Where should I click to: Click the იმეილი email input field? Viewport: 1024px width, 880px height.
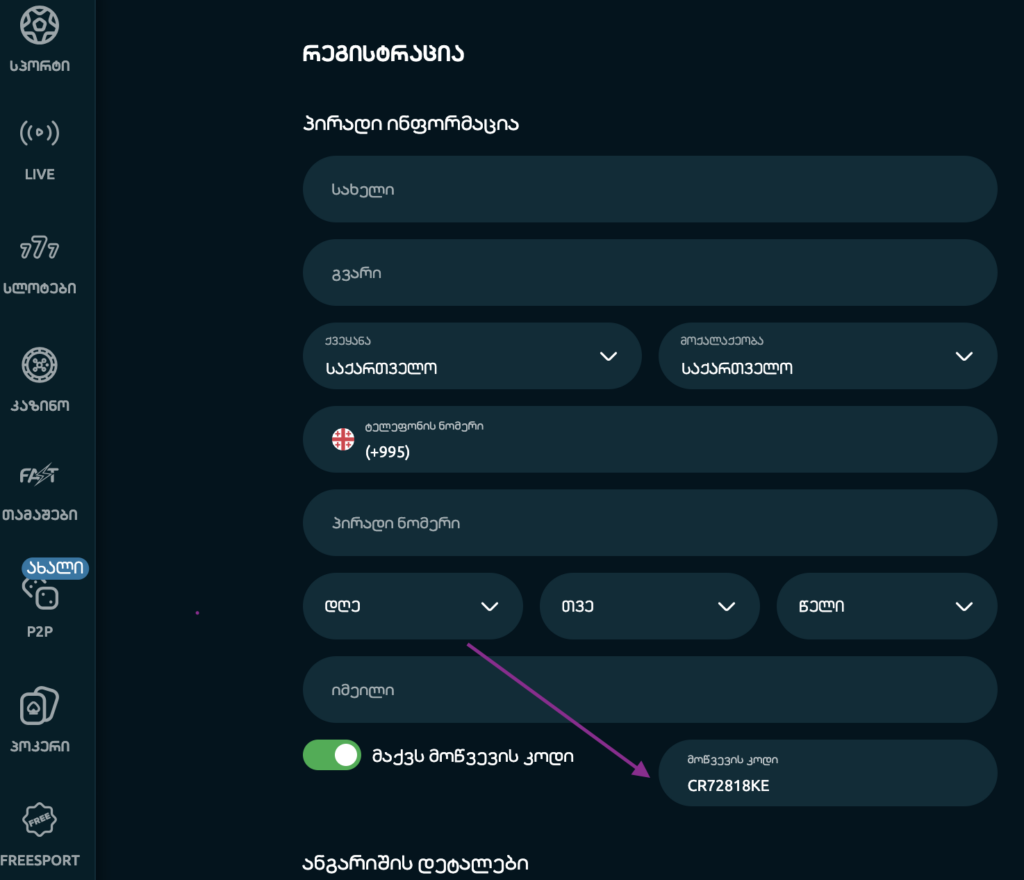click(649, 689)
